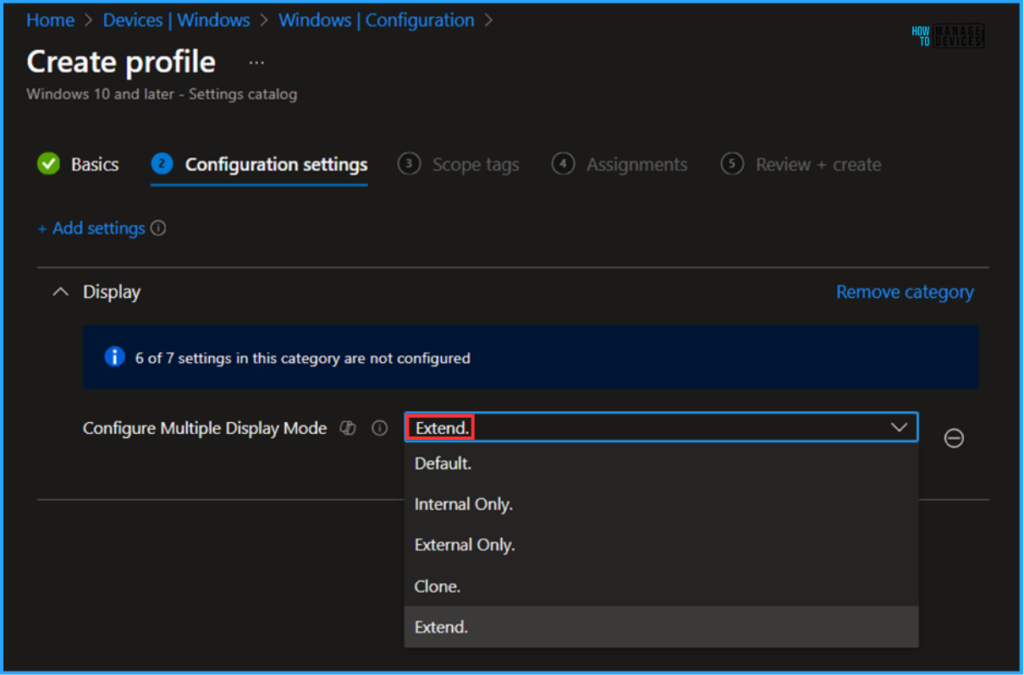Screen dimensions: 1024x675
Task: Choose External Only. from the list
Action: [661, 545]
